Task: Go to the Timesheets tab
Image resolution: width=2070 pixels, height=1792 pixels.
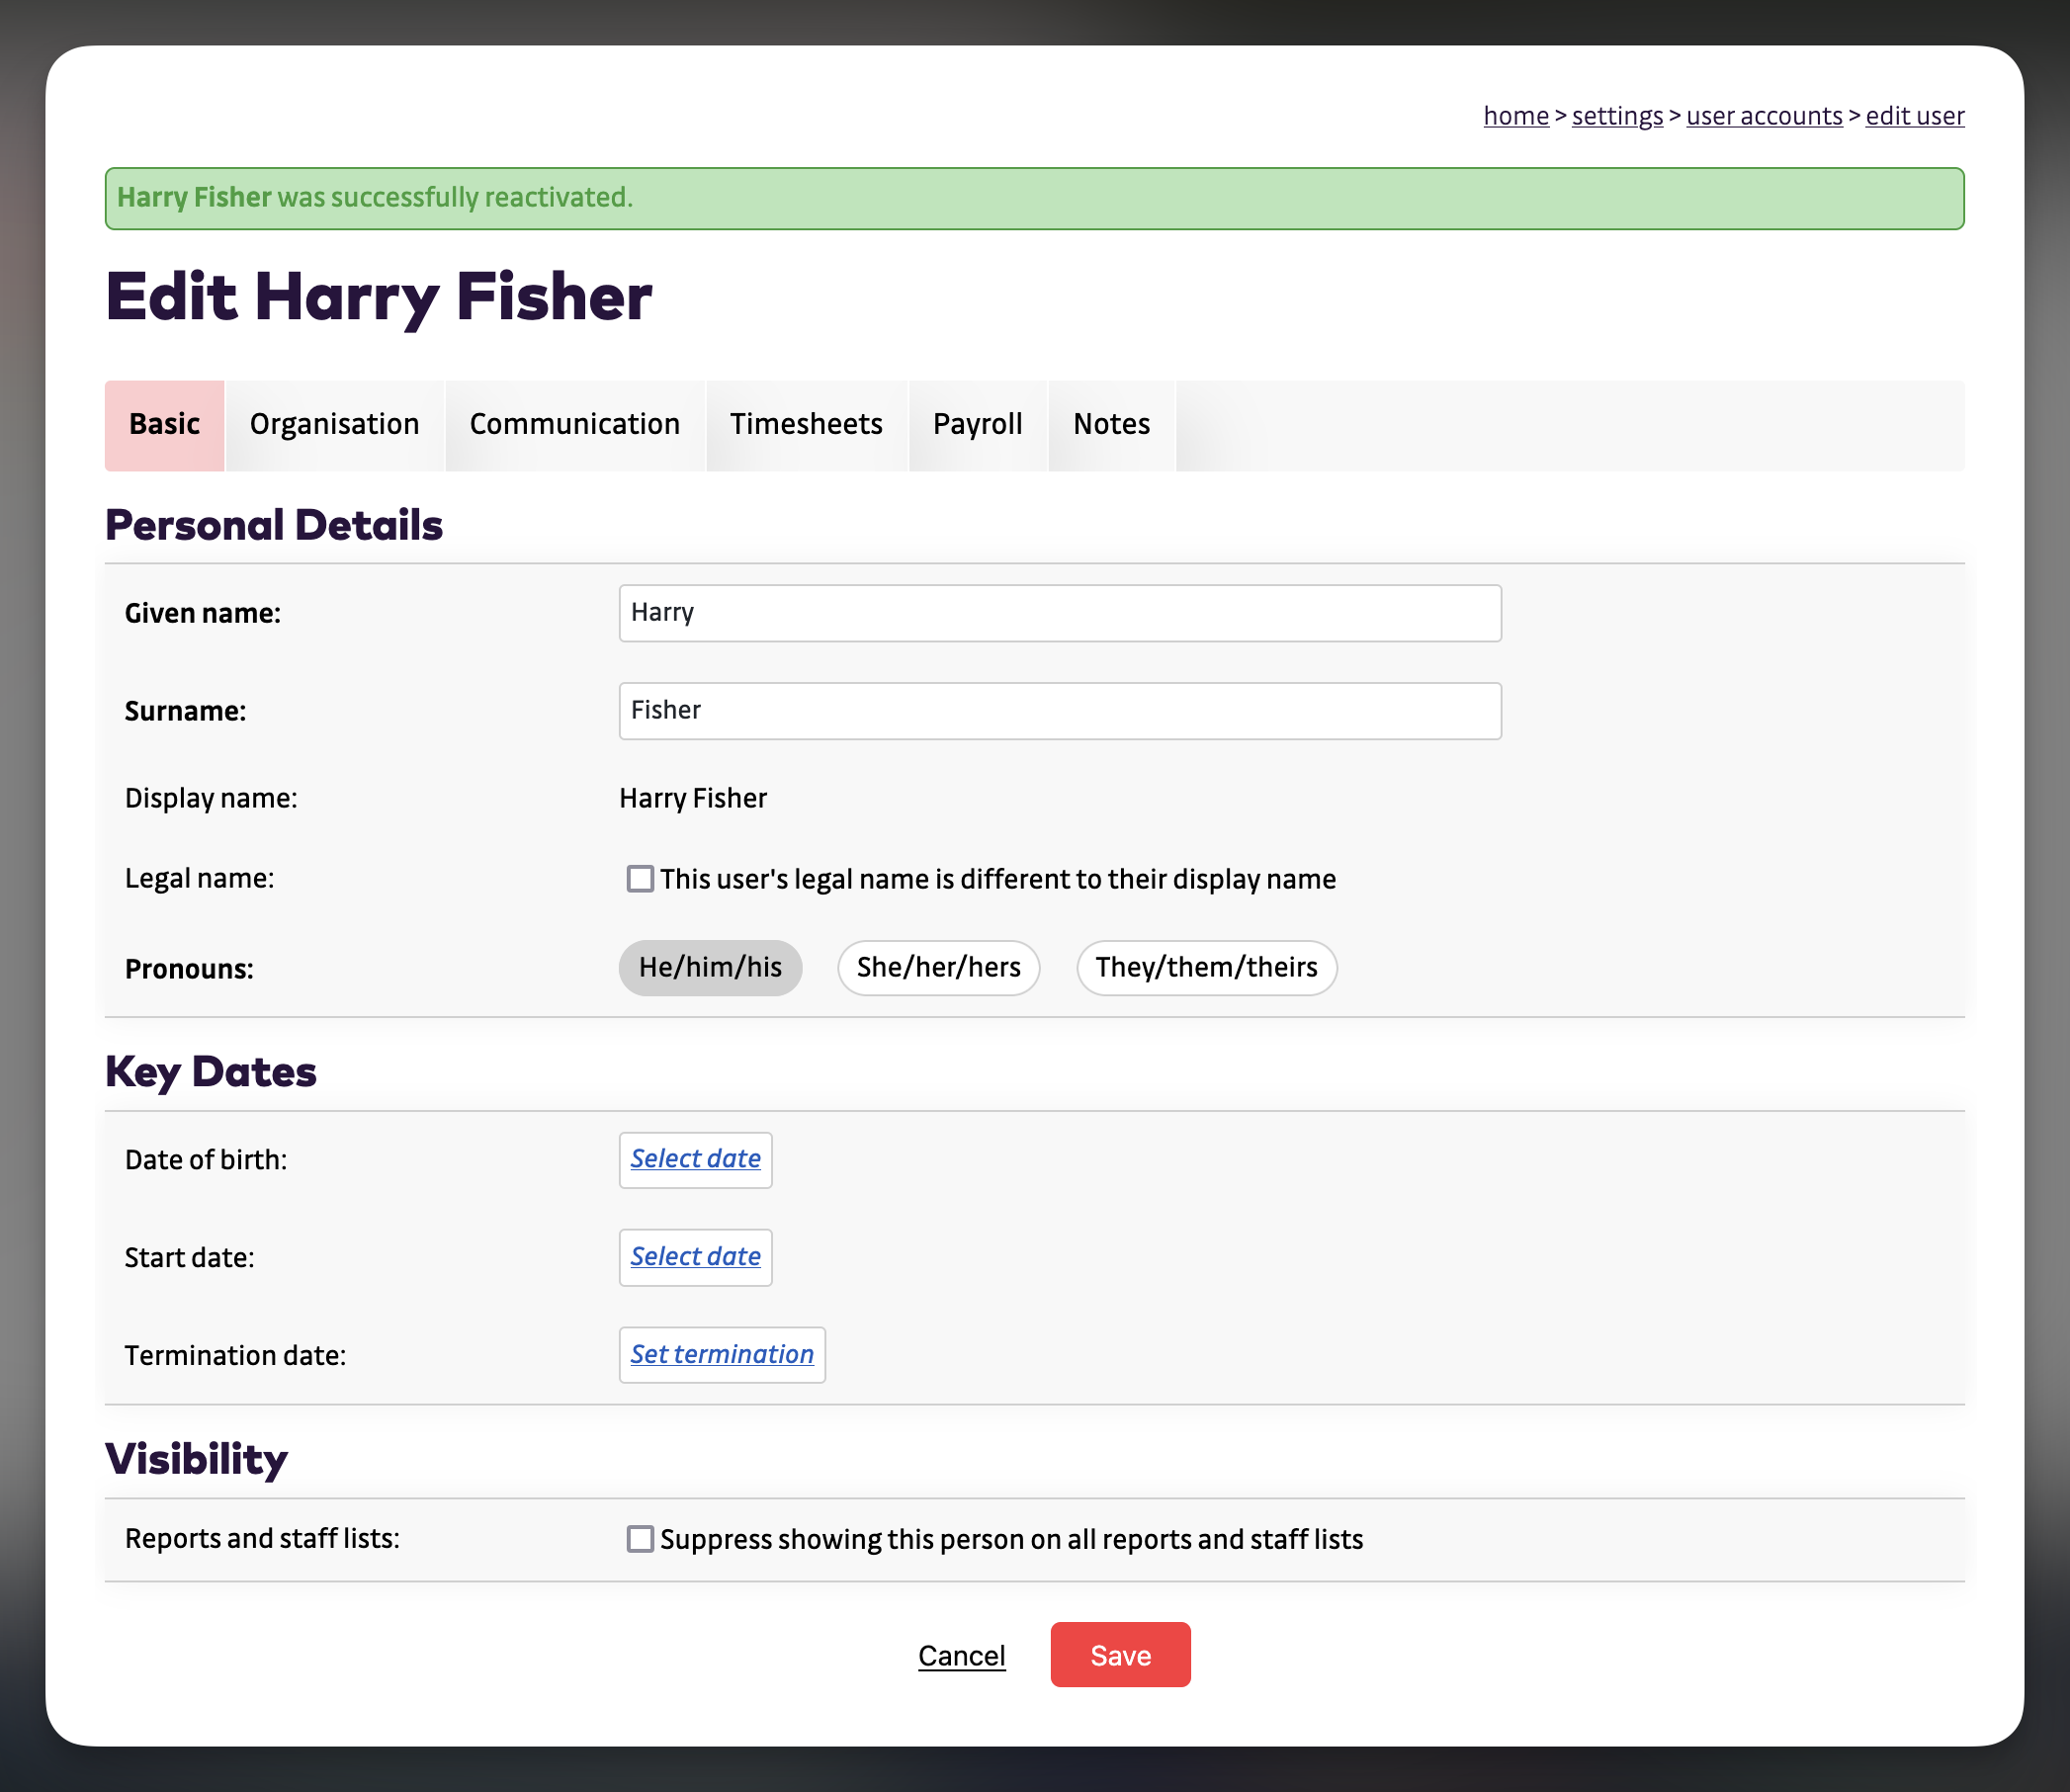Action: pyautogui.click(x=805, y=424)
